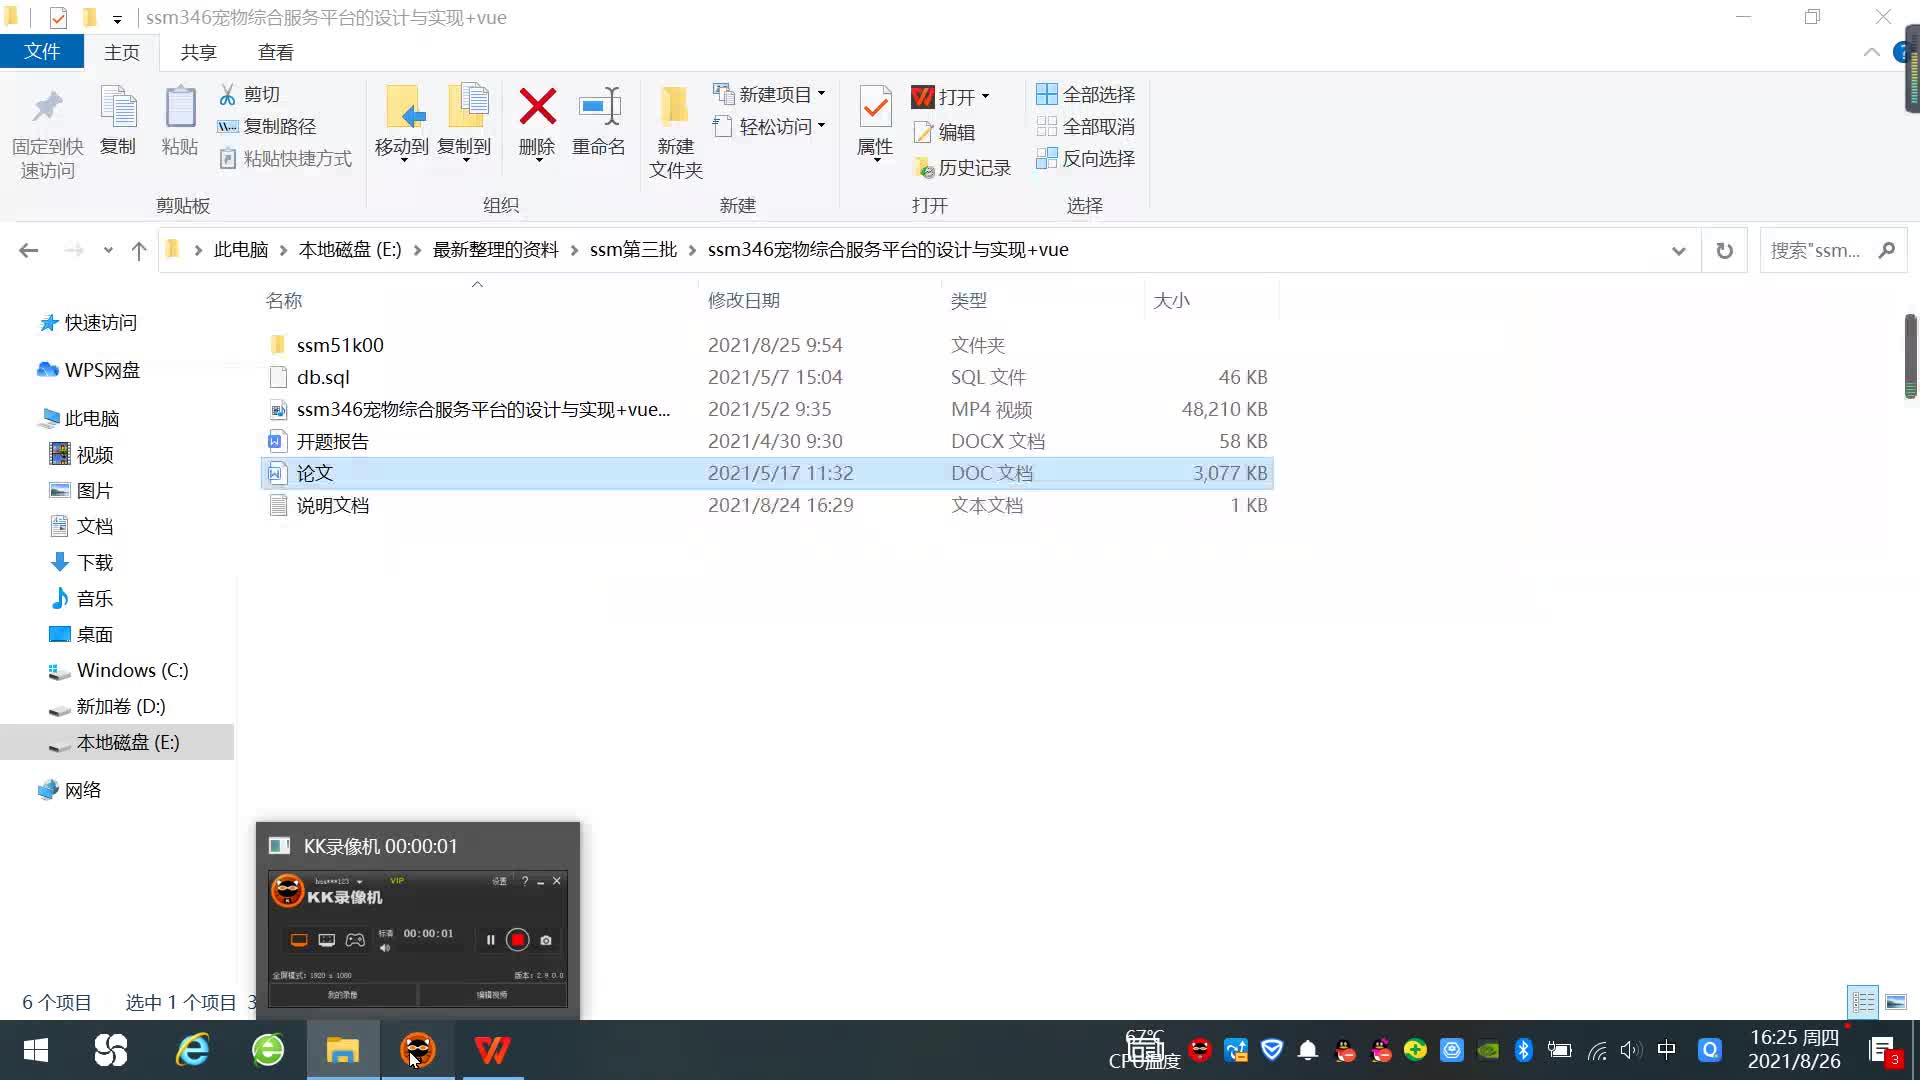Open the Share ribbon tab

(x=198, y=52)
